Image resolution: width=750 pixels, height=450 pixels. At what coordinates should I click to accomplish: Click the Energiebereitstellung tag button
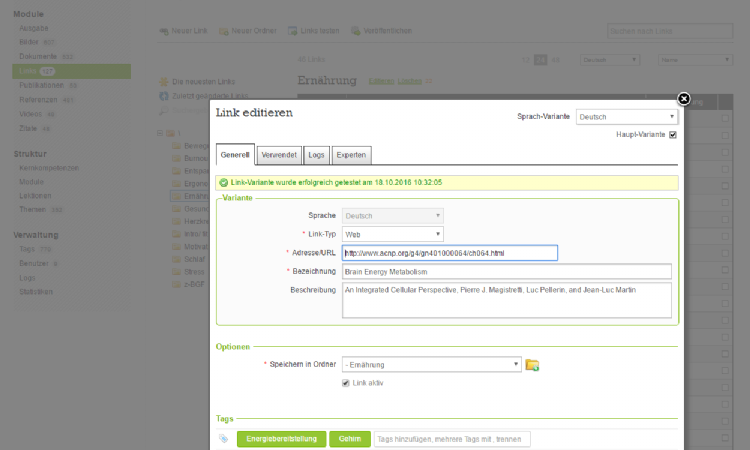[x=281, y=439]
